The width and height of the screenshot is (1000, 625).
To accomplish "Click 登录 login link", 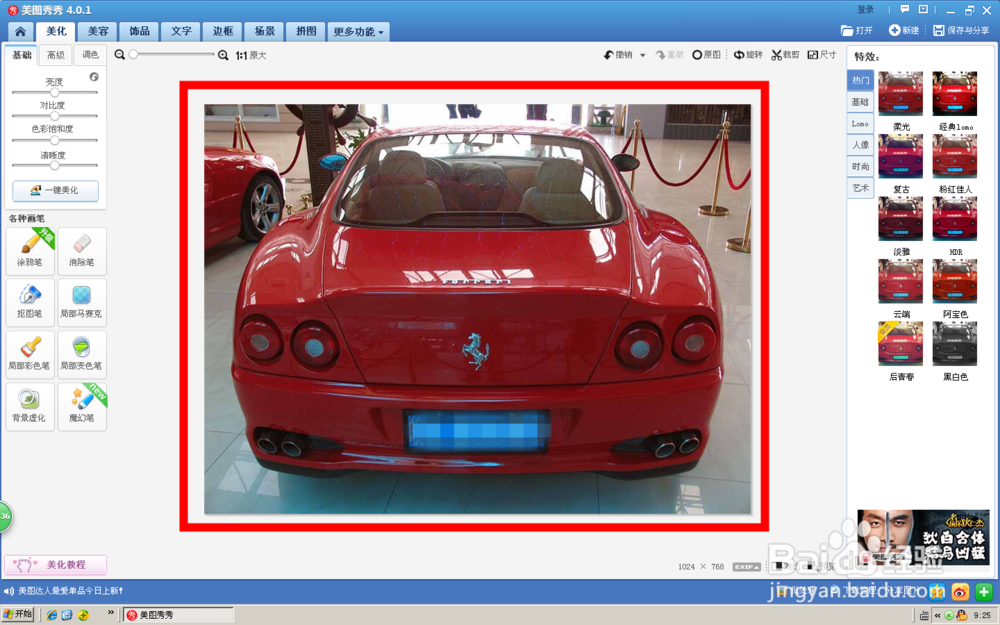I will click(865, 10).
